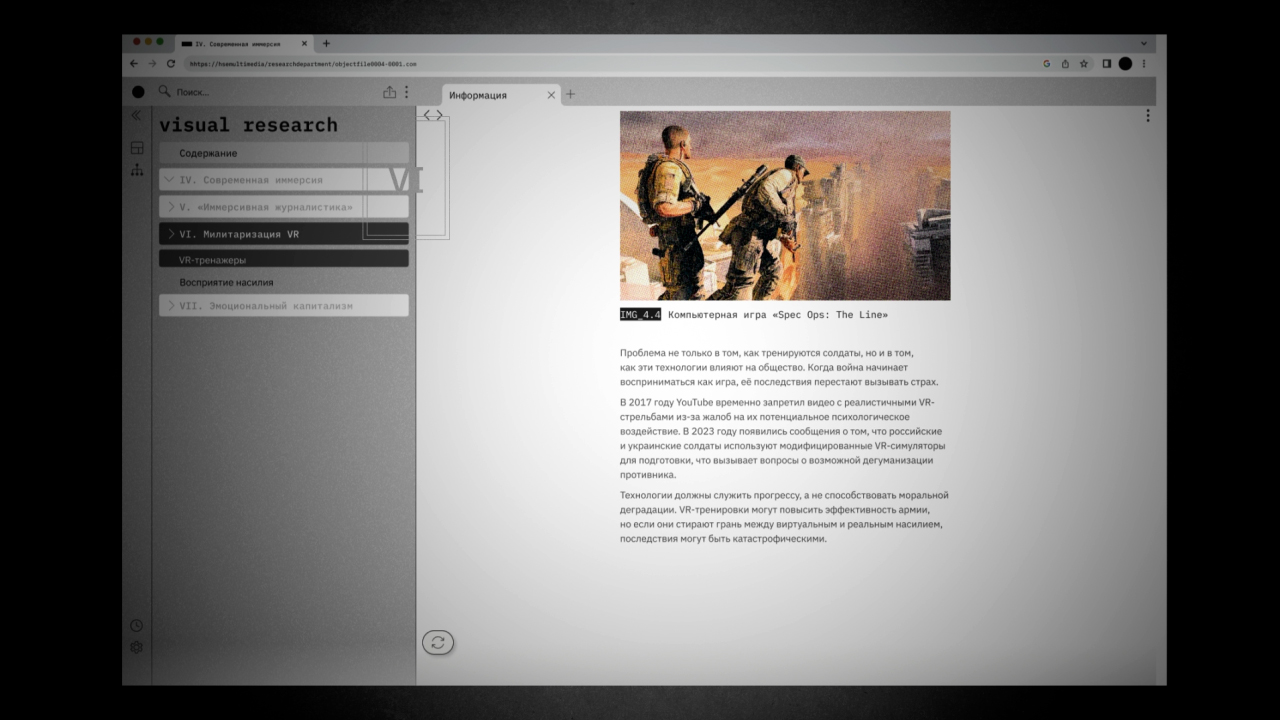Toggle the browser side panel icon
This screenshot has width=1280, height=720.
click(x=1107, y=64)
